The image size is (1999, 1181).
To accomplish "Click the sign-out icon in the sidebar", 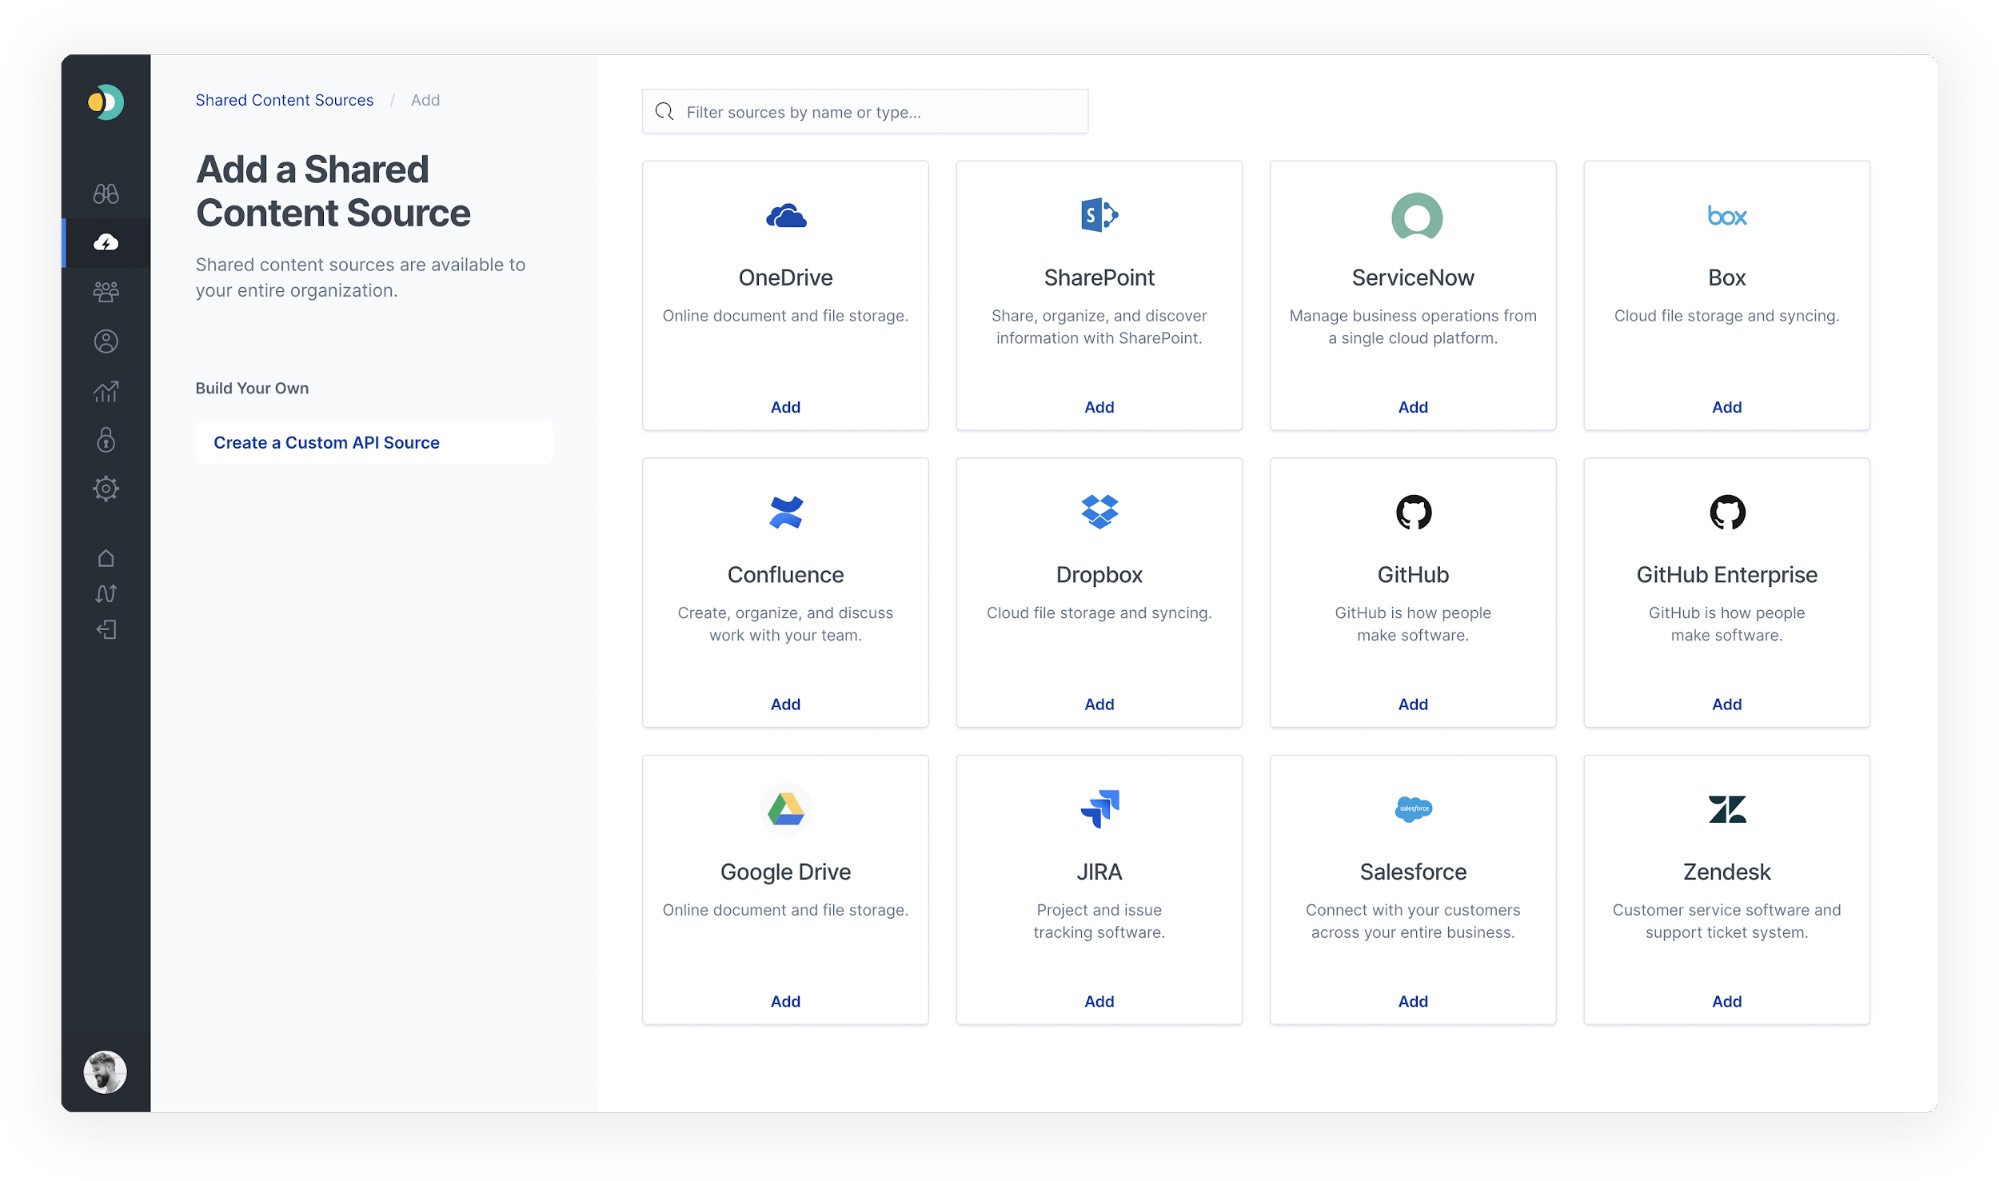I will point(106,629).
